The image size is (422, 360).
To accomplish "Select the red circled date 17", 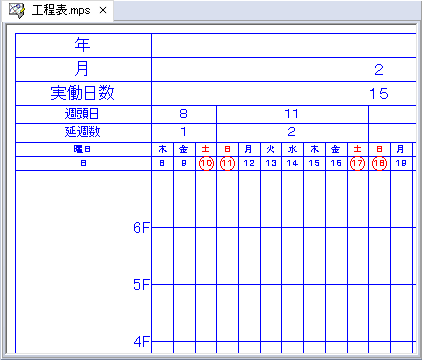I will (x=358, y=163).
